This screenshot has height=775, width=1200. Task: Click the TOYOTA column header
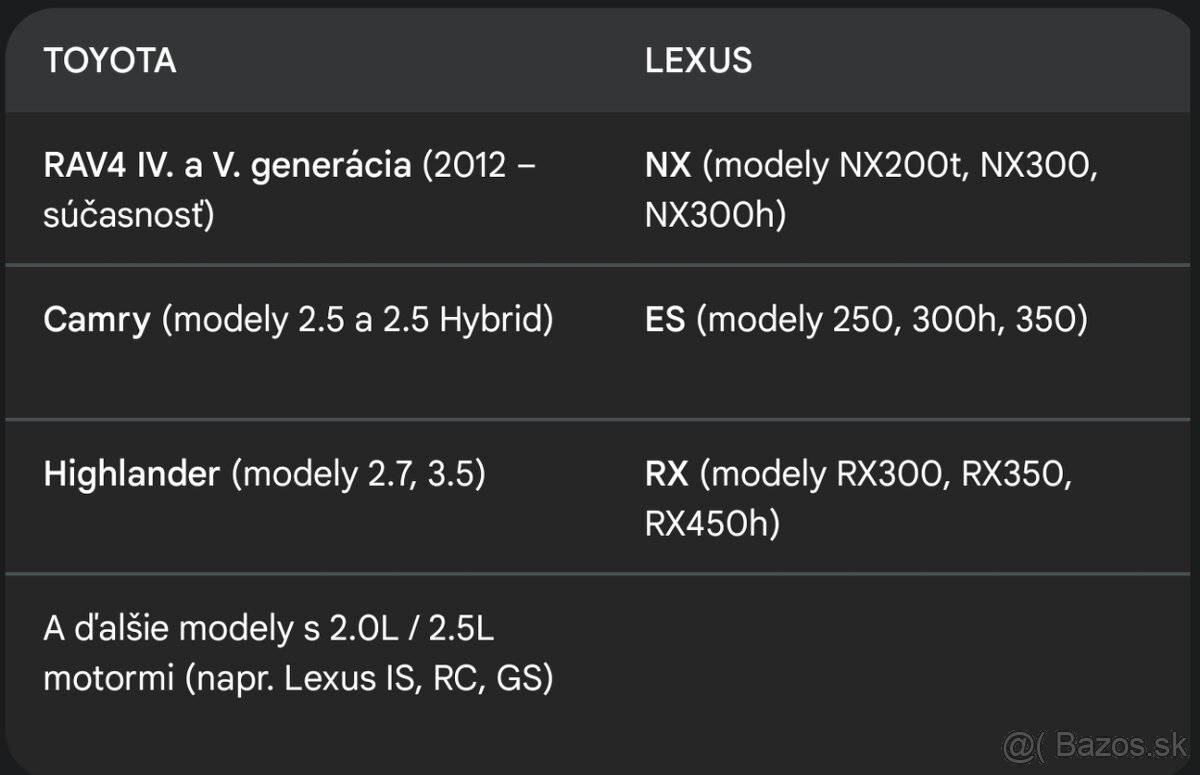(110, 61)
